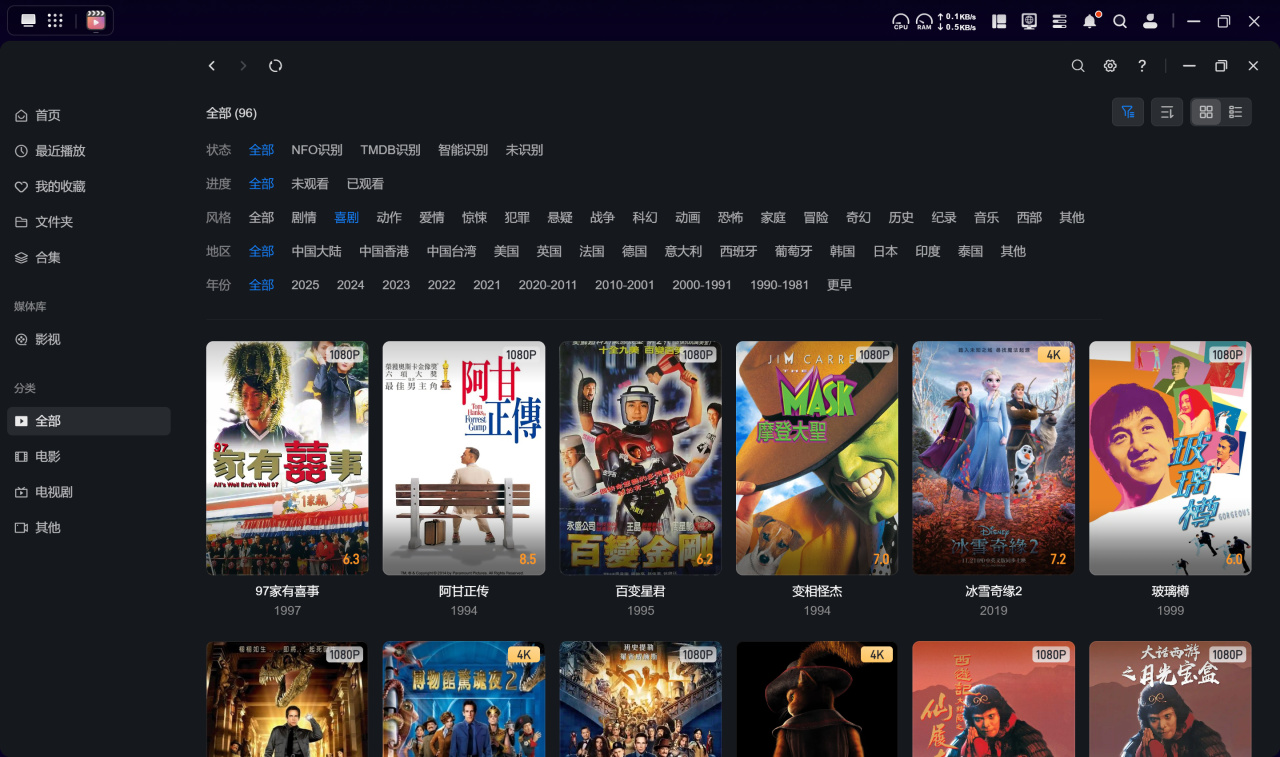Open 合集 collections
The height and width of the screenshot is (757, 1280).
click(89, 257)
